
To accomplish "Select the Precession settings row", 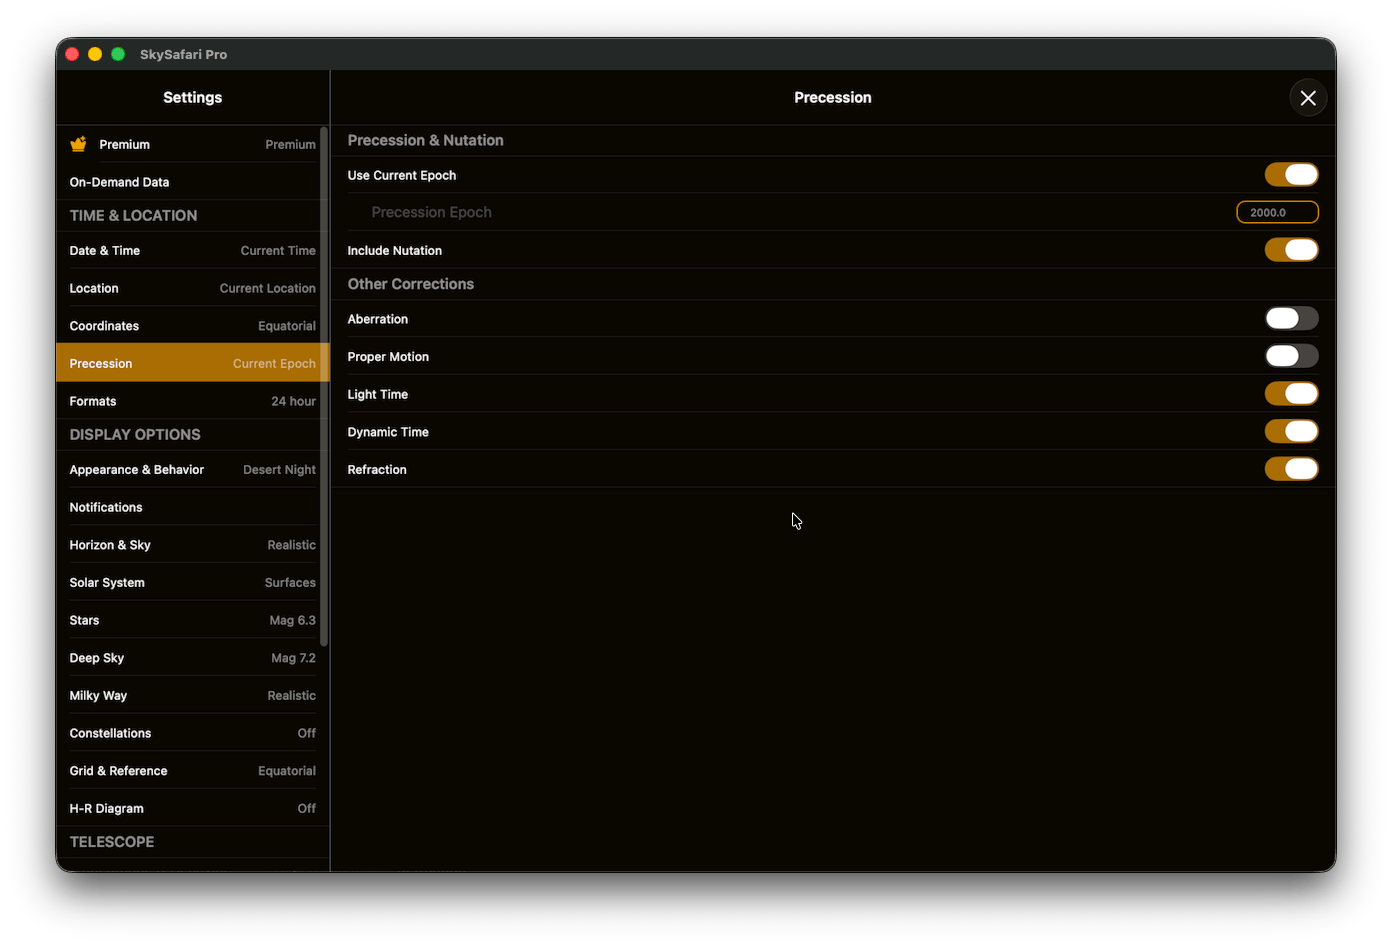I will 192,363.
